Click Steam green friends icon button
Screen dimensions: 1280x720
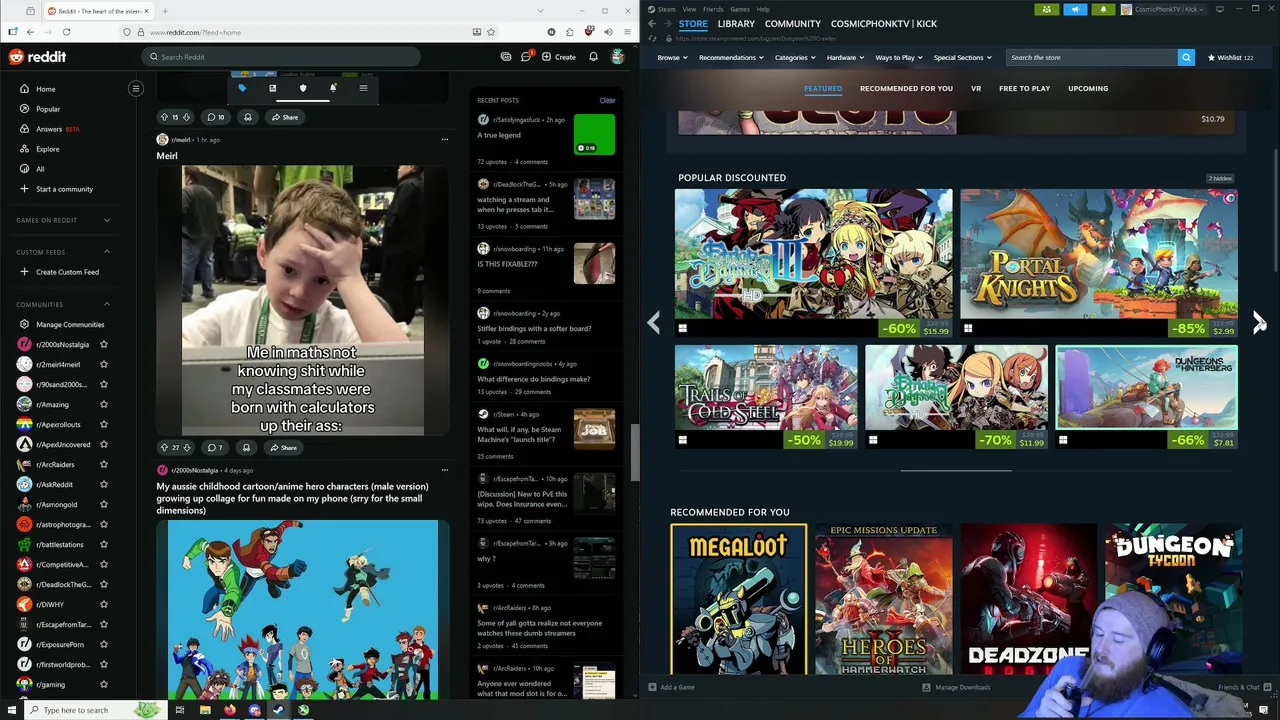point(1046,9)
